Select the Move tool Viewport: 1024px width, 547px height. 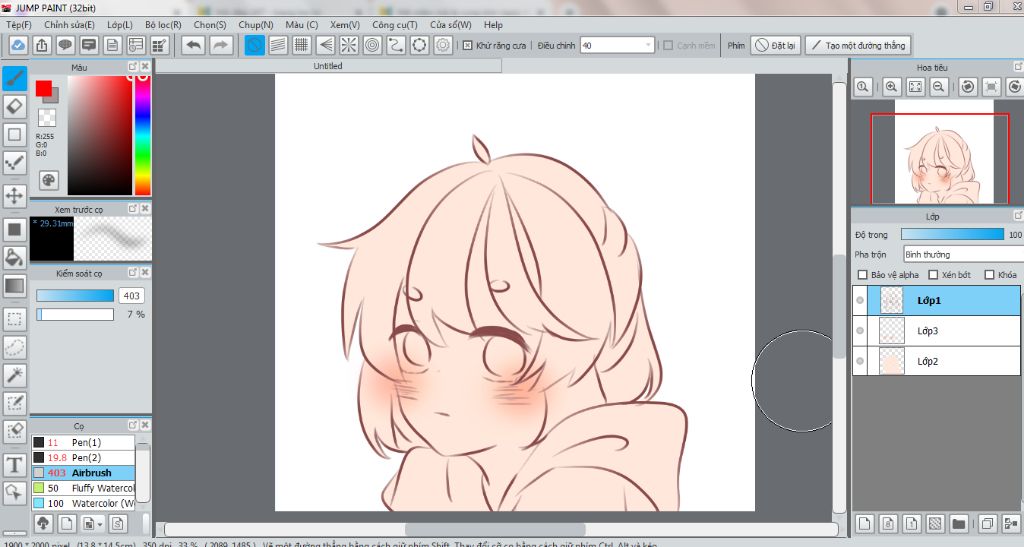click(x=15, y=195)
